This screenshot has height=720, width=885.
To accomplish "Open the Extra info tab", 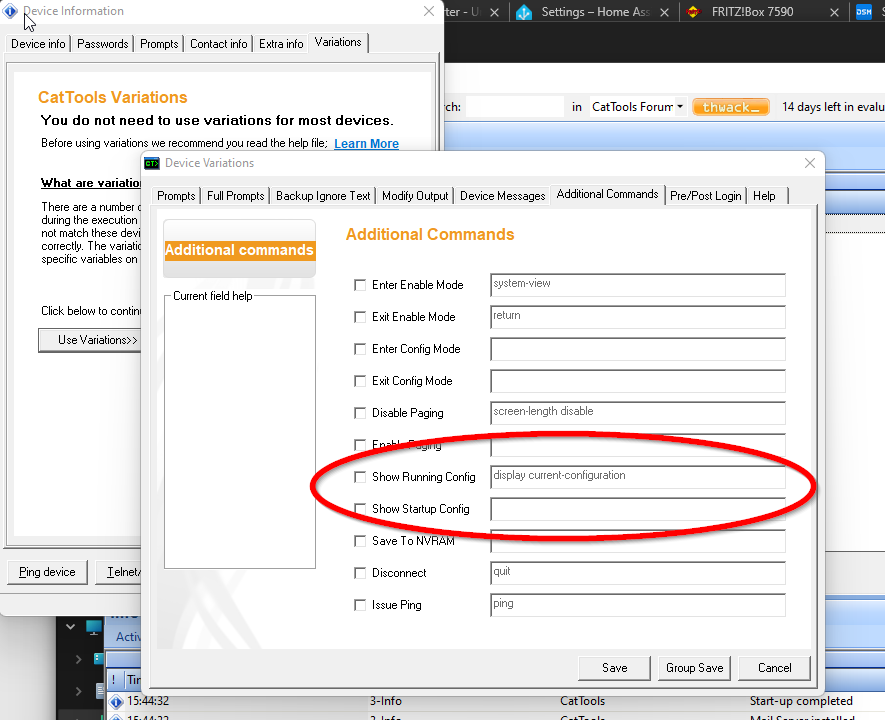I will click(281, 44).
